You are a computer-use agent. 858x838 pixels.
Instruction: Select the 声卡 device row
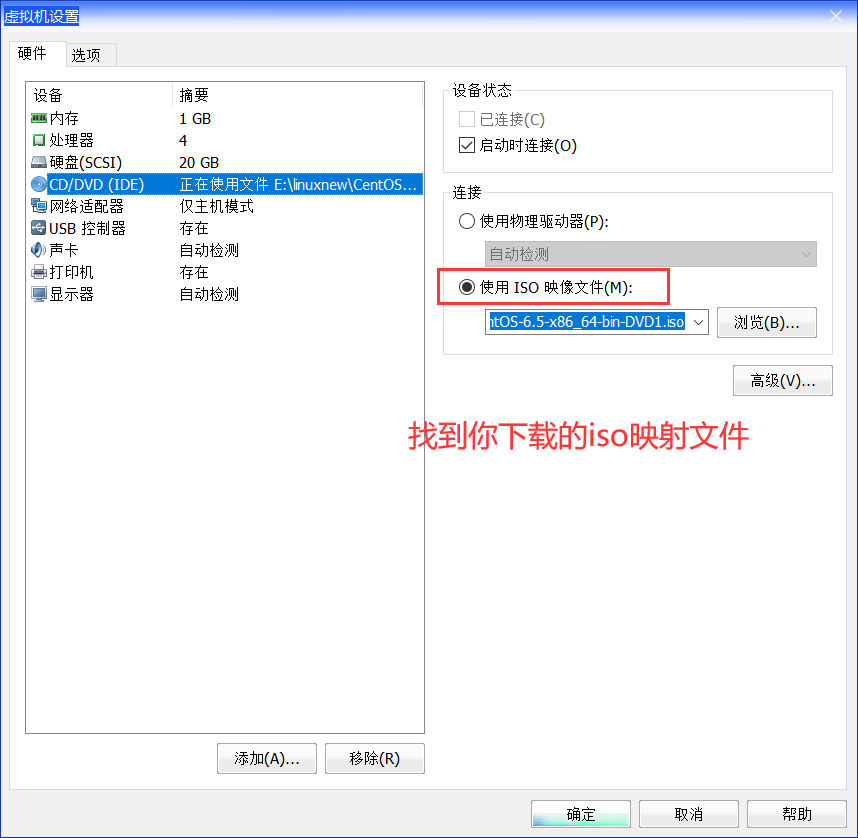227,250
